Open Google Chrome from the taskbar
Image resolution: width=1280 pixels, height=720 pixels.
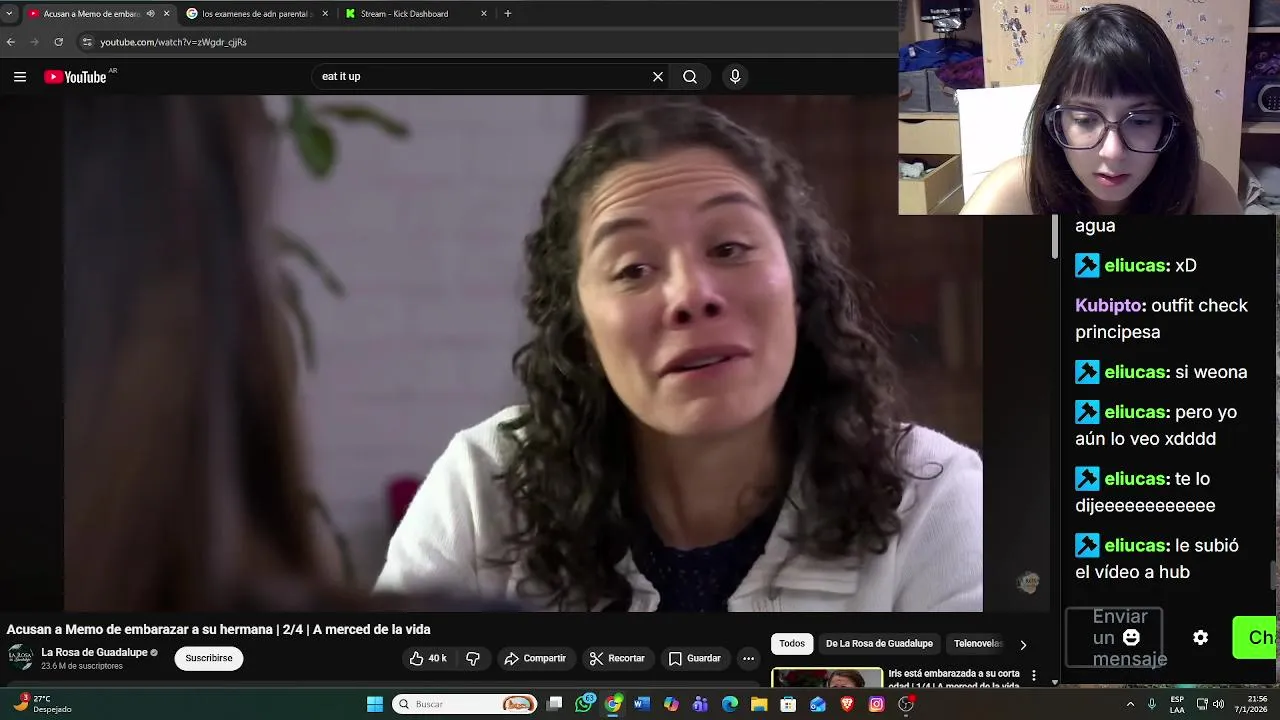pyautogui.click(x=613, y=704)
